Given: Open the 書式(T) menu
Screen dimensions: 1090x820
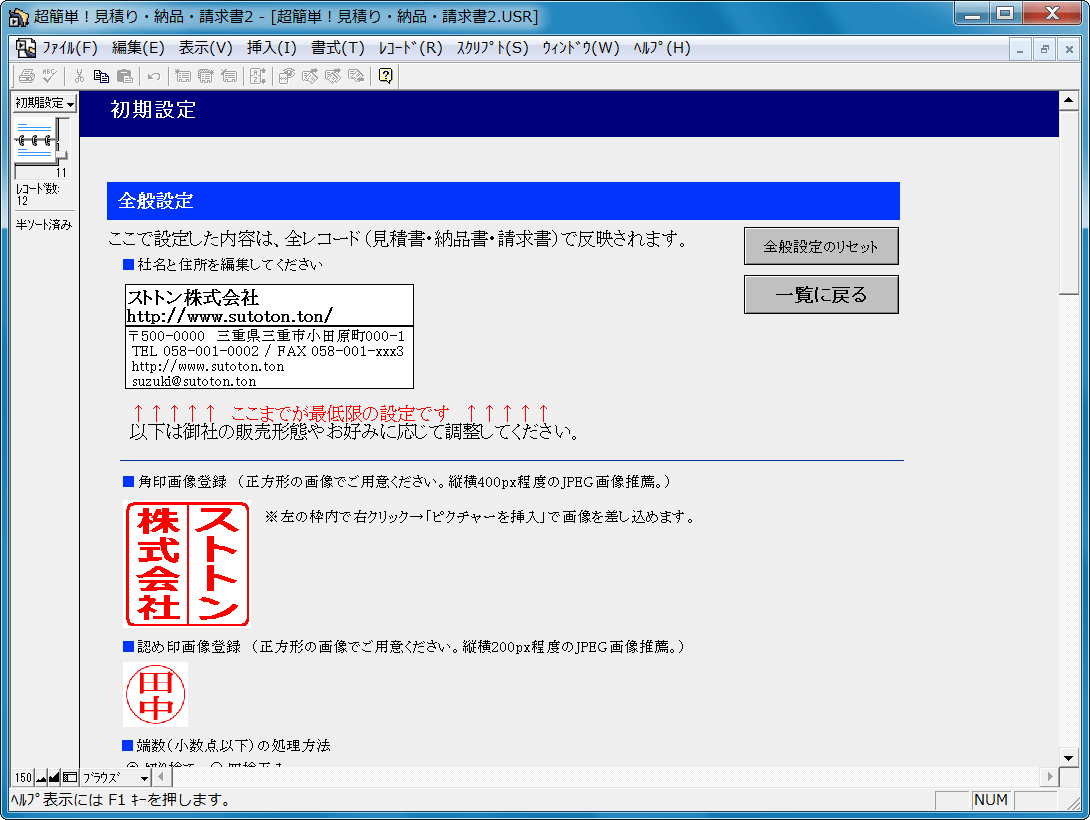Looking at the screenshot, I should pos(337,48).
